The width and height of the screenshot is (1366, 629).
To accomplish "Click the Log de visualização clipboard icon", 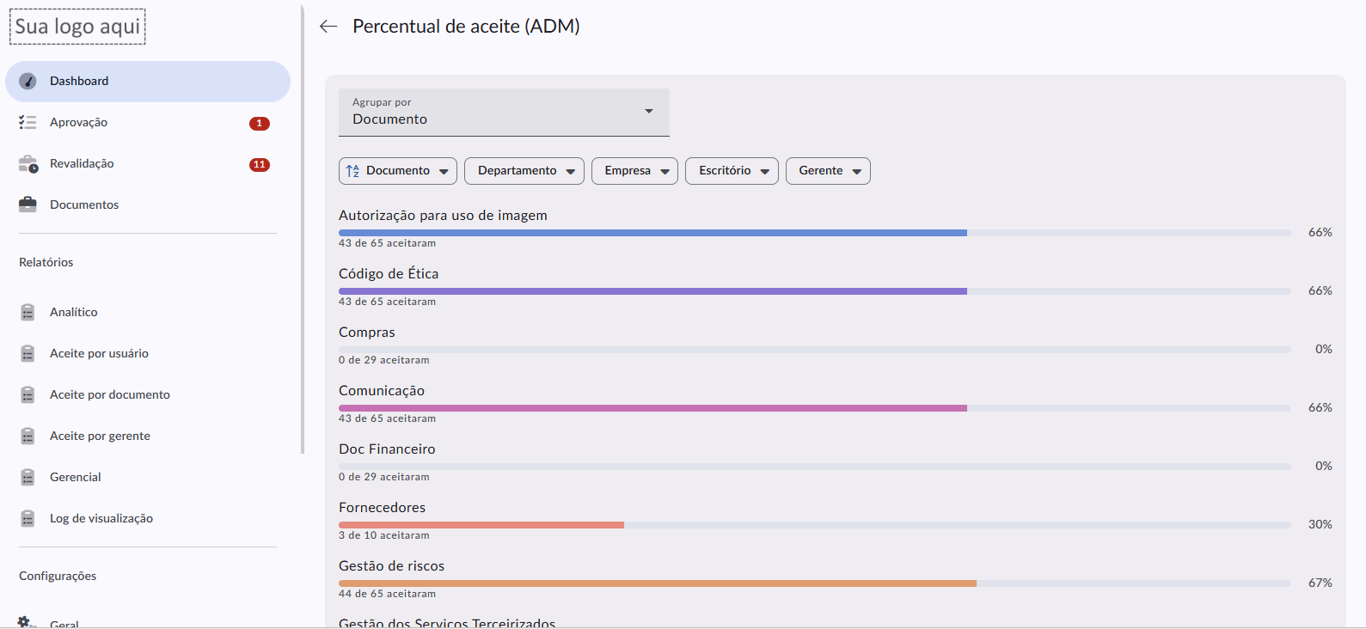I will coord(28,518).
